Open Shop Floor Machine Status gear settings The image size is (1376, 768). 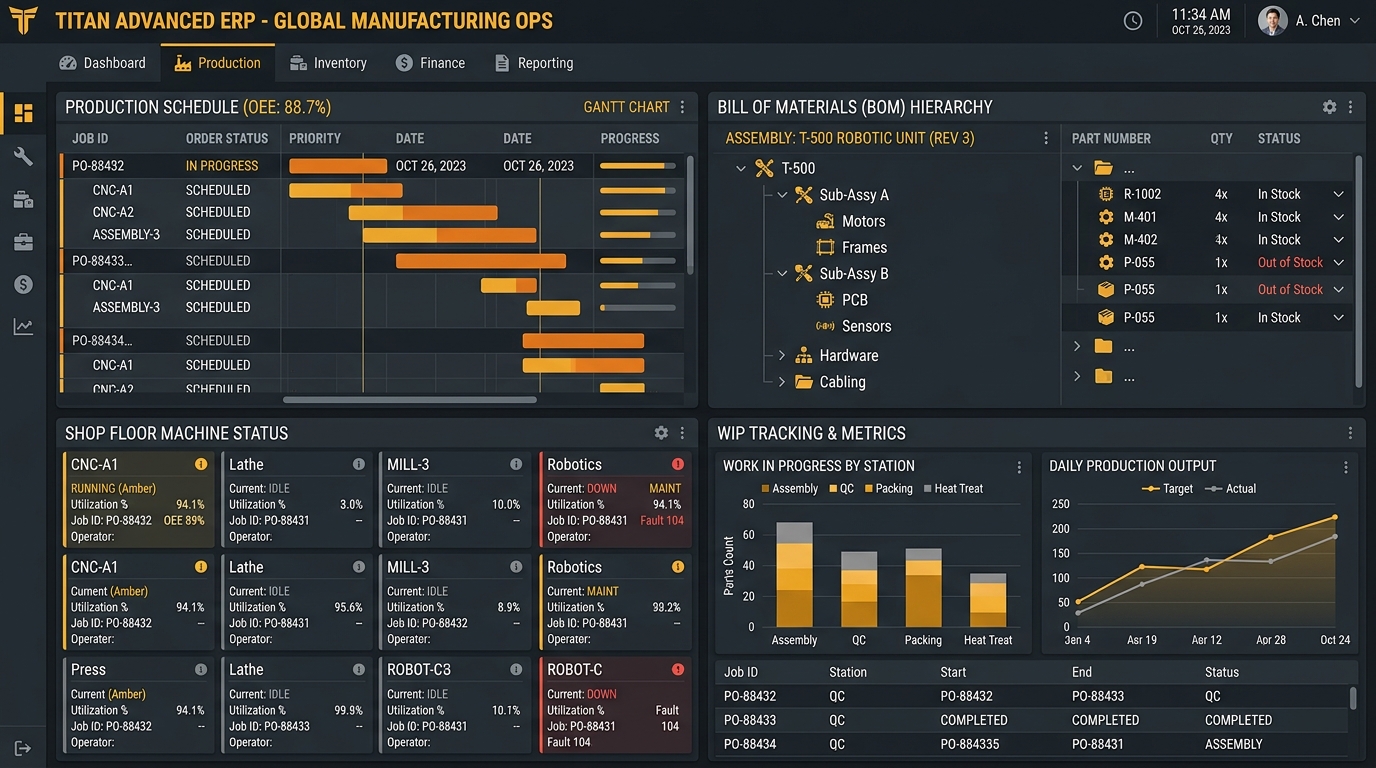tap(661, 433)
